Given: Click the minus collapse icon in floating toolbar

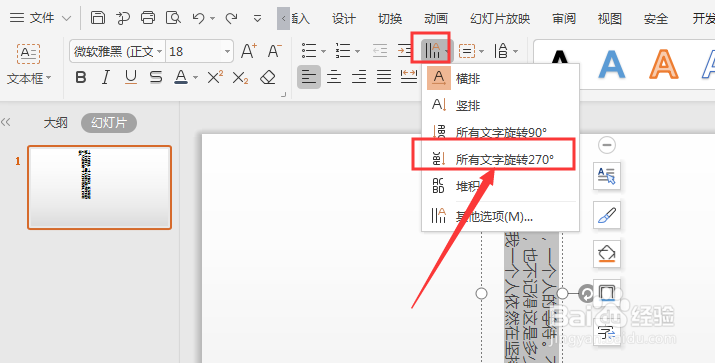Looking at the screenshot, I should [x=606, y=145].
